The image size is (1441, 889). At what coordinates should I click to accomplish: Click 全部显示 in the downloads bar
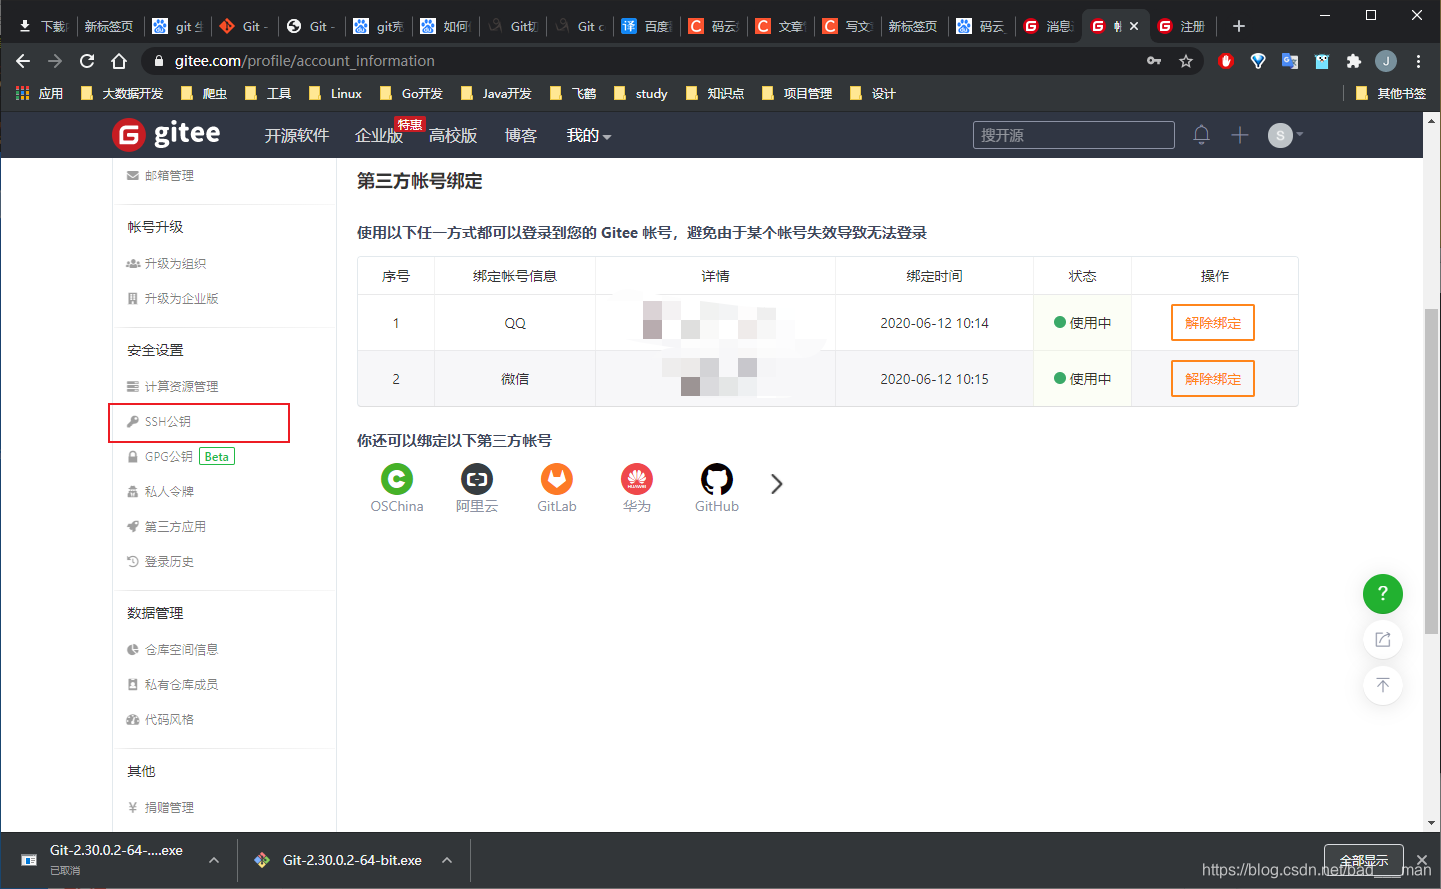click(x=1362, y=859)
